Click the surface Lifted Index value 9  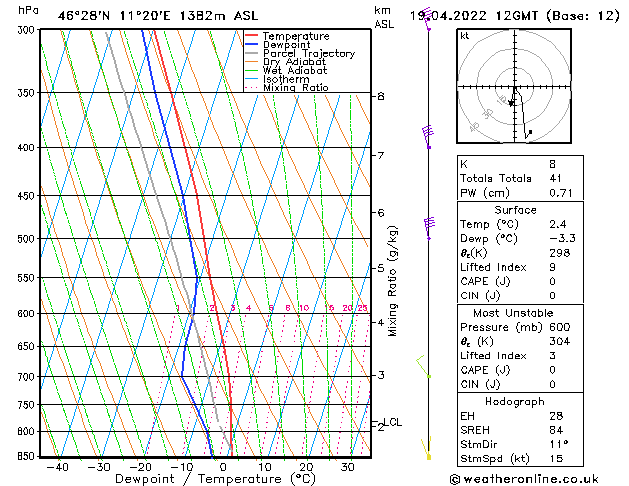click(x=553, y=267)
